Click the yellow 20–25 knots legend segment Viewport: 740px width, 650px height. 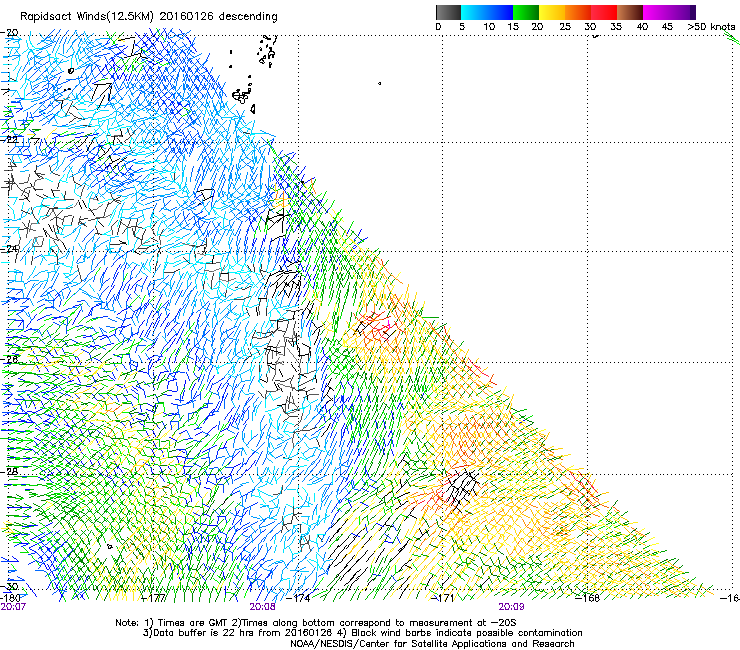552,12
